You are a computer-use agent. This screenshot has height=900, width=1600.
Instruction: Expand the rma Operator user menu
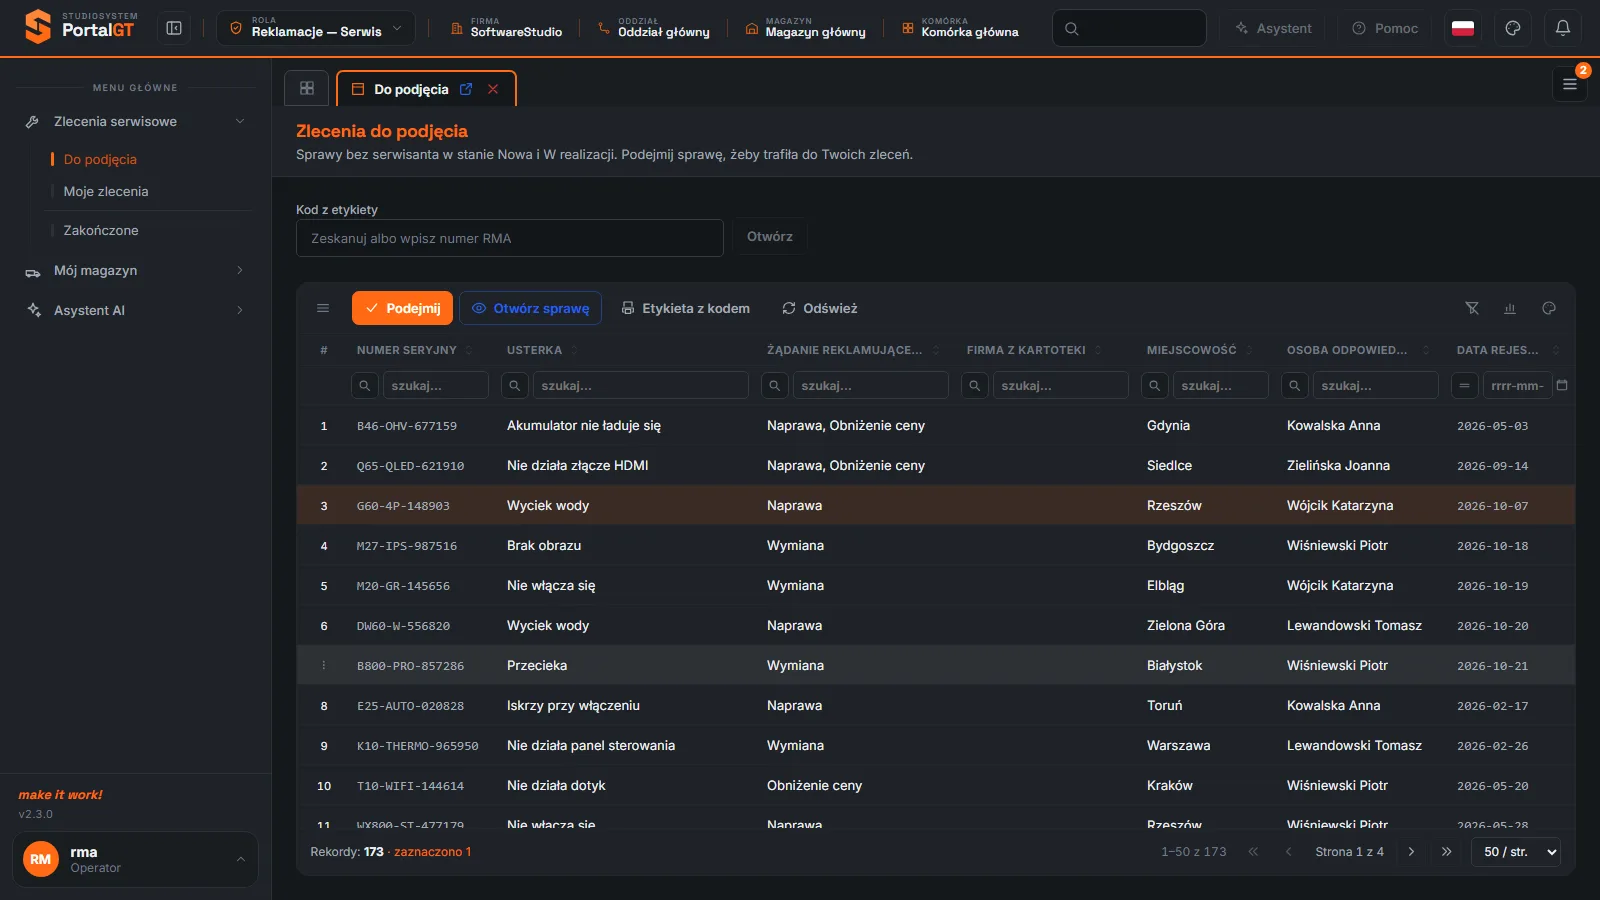point(135,859)
